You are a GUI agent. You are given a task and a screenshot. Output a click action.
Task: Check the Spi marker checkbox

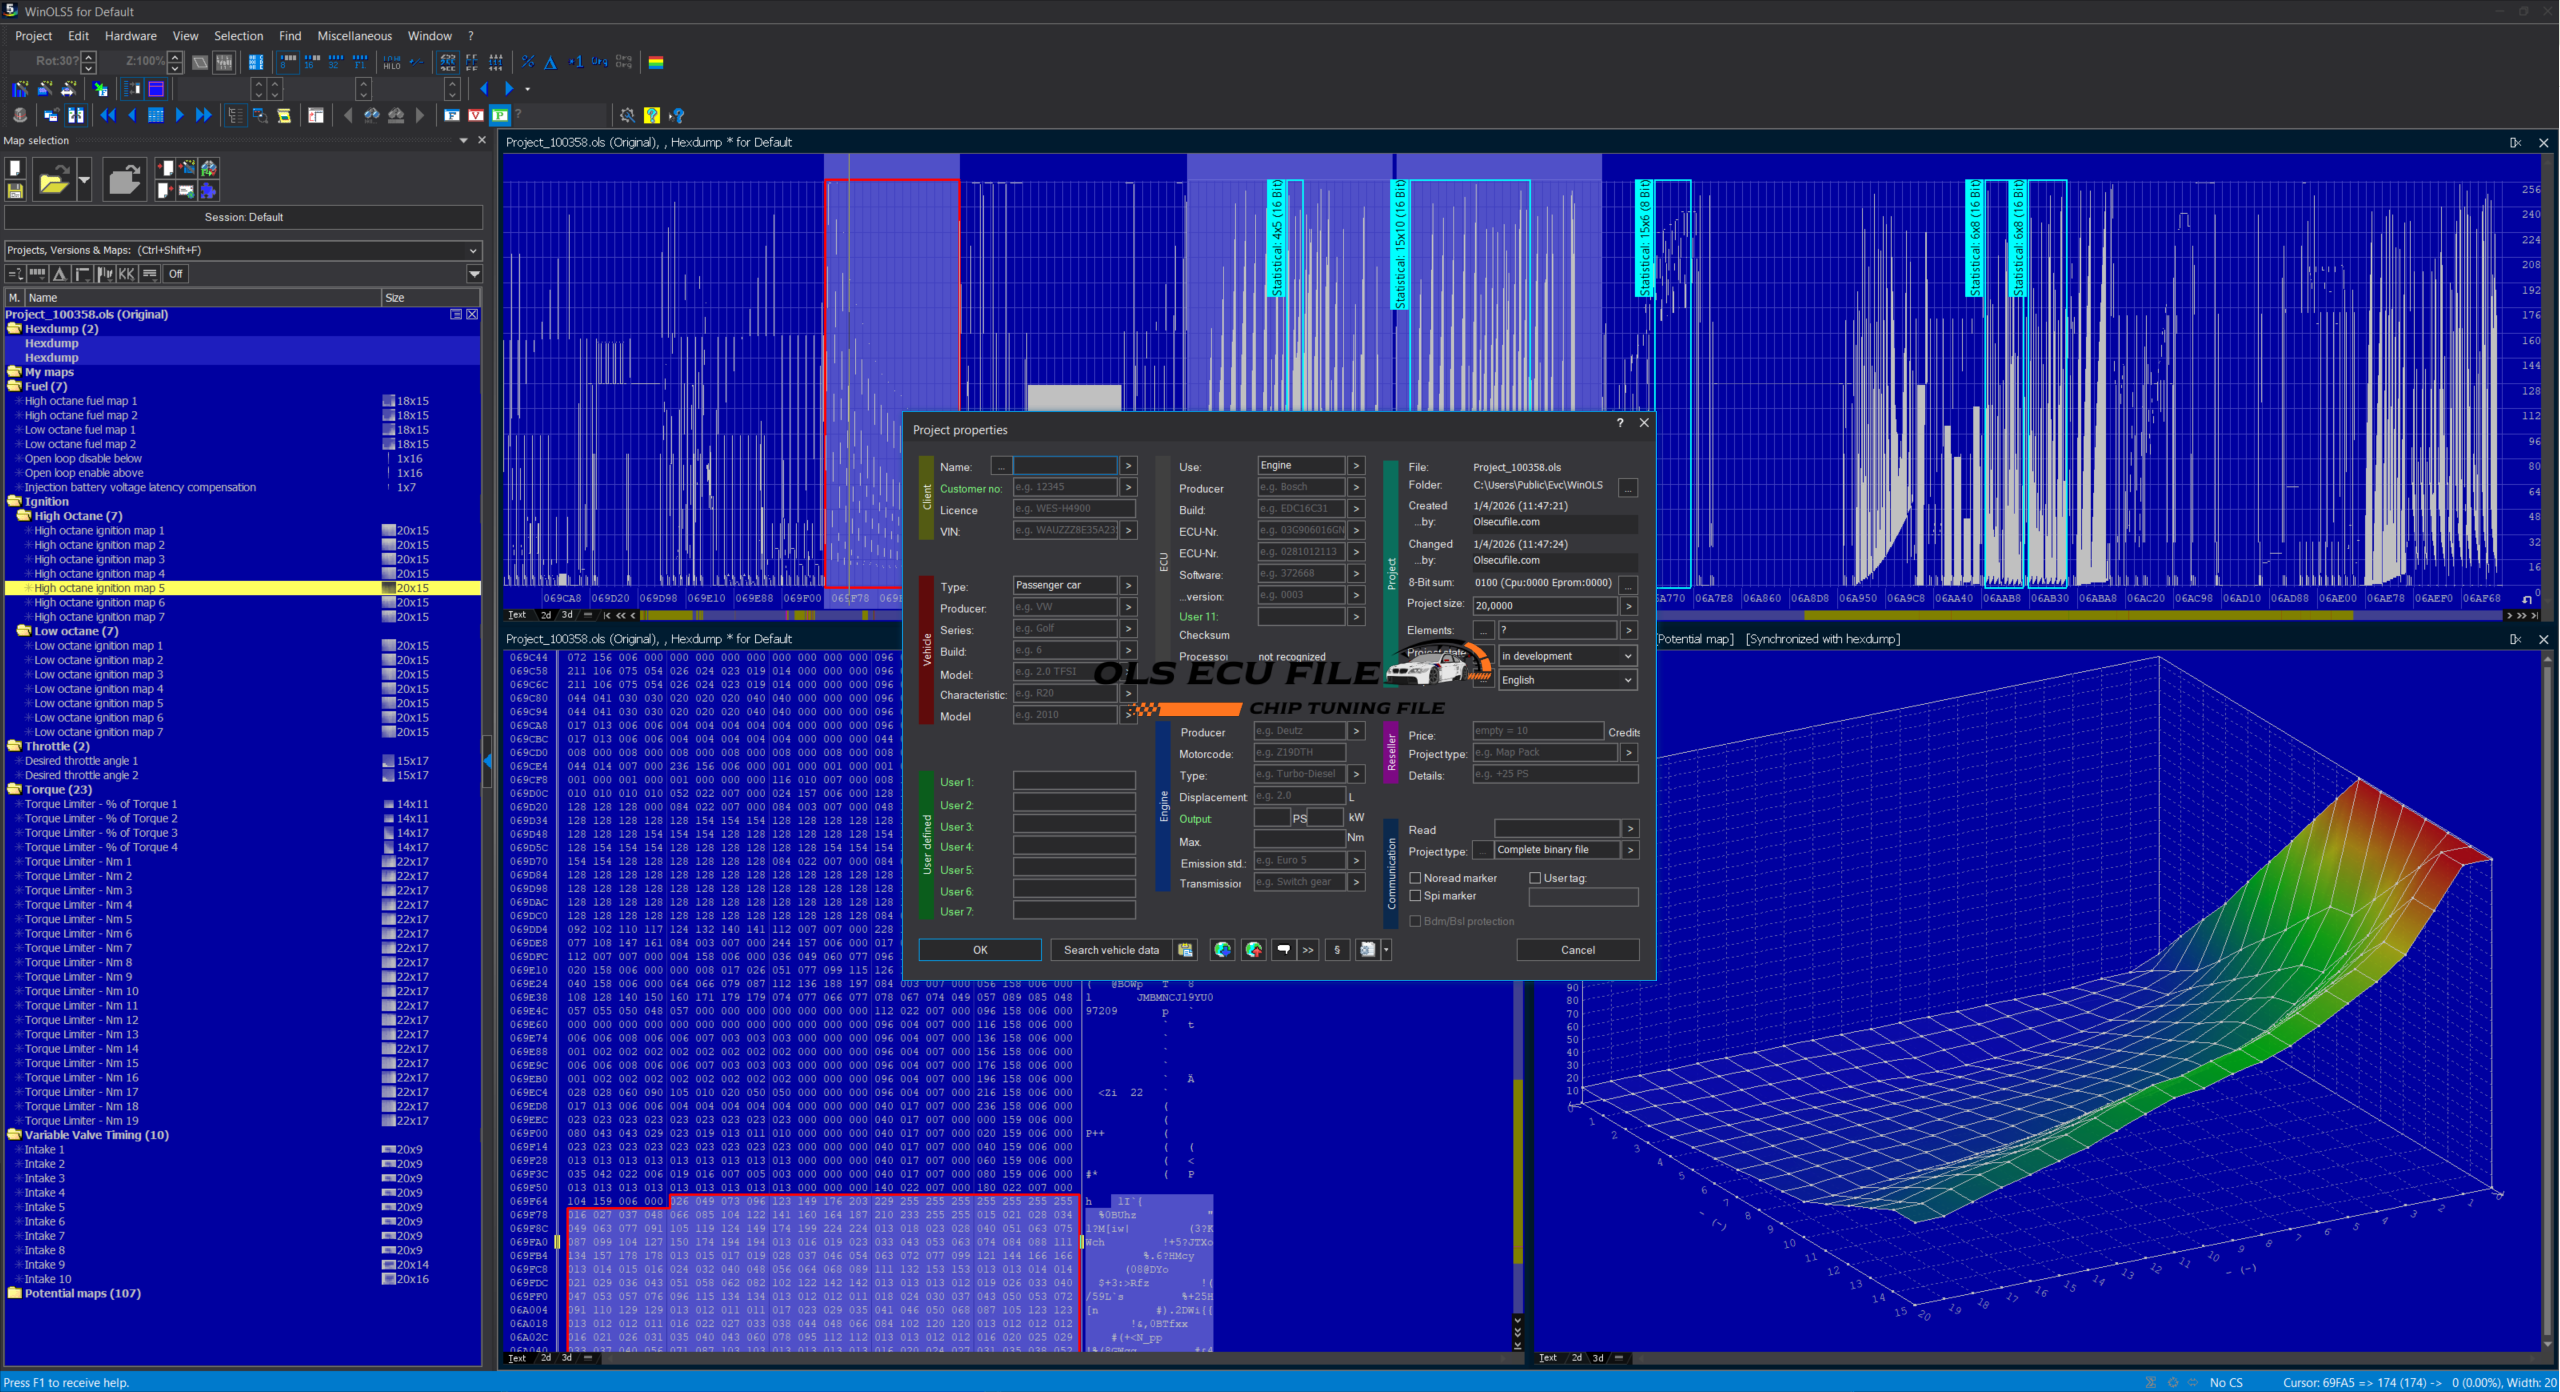click(1415, 896)
